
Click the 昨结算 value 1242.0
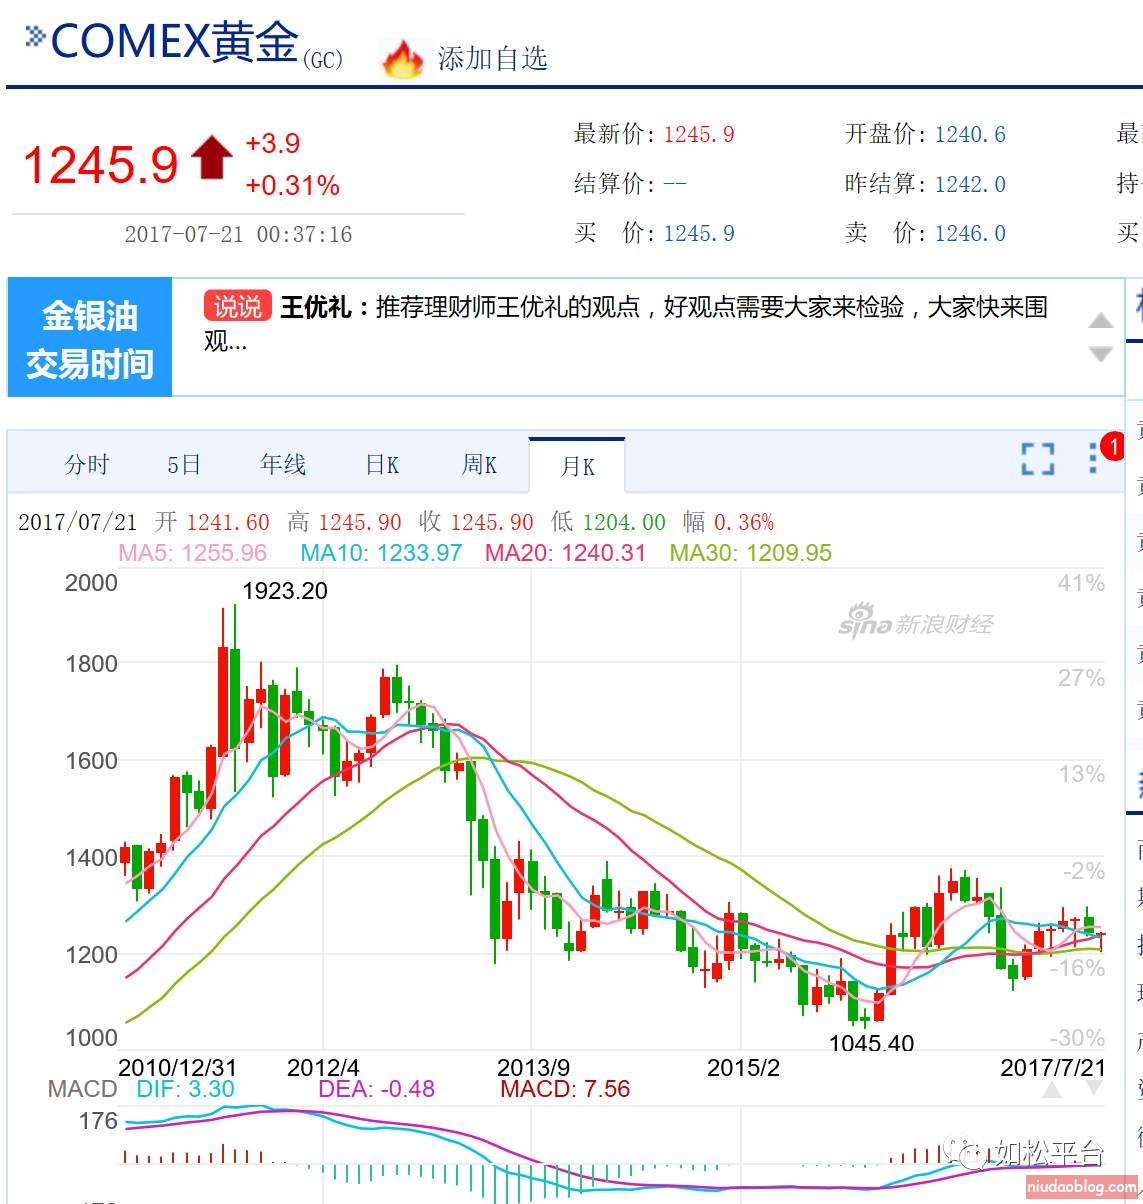970,184
